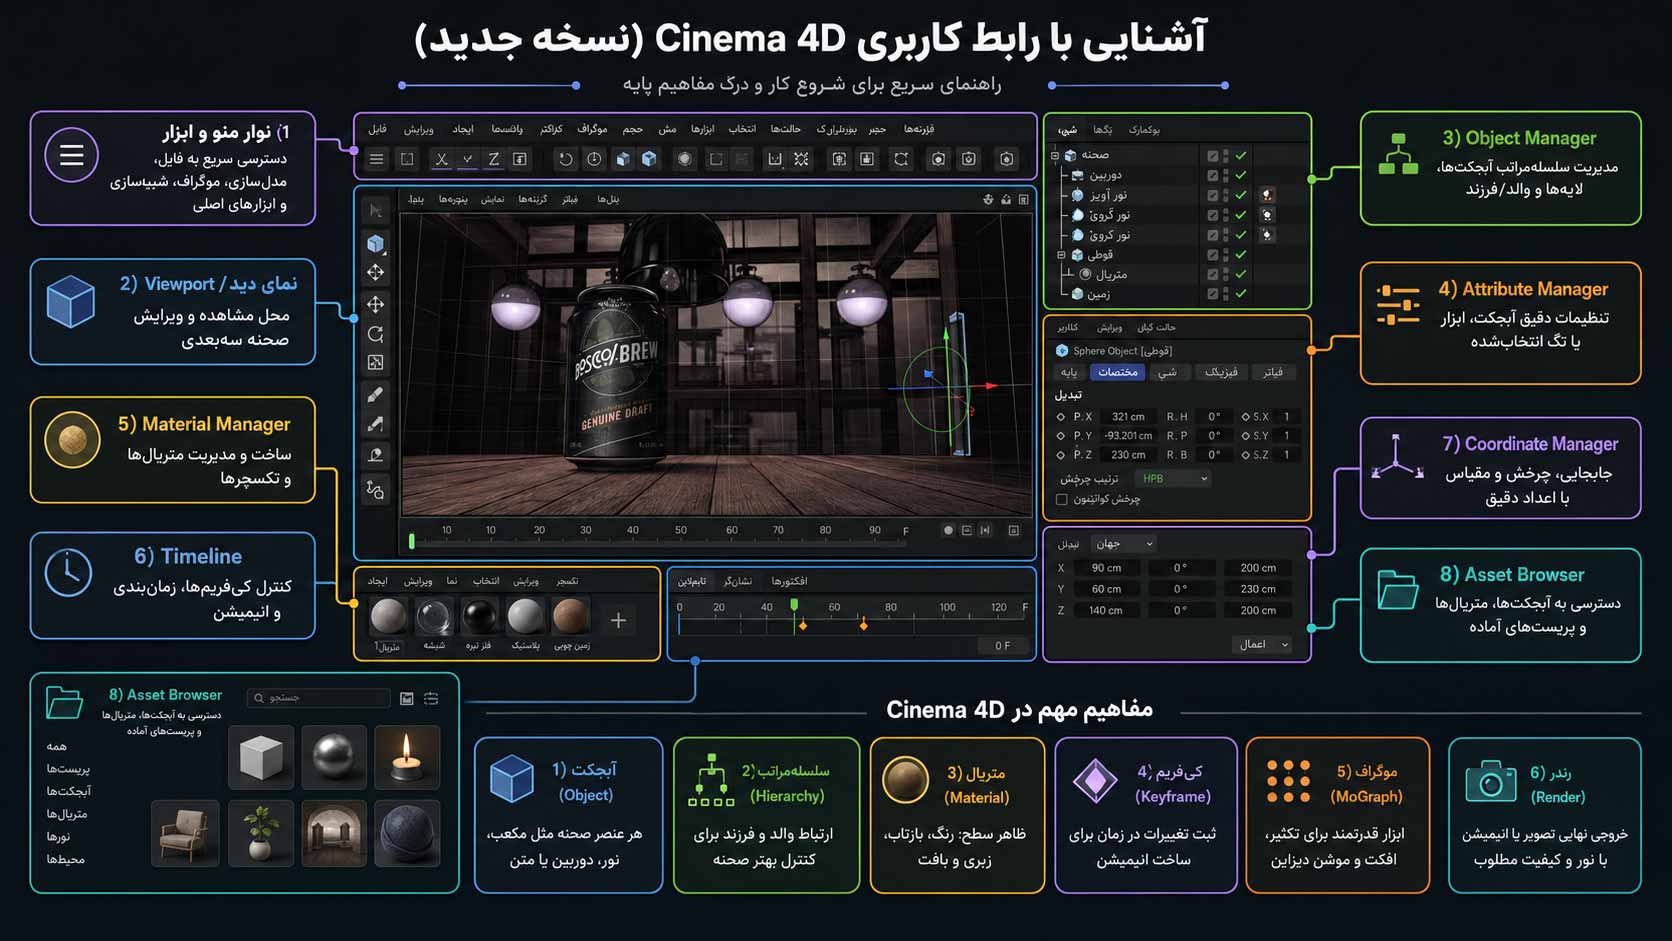This screenshot has height=941, width=1672.
Task: Click the viewport navigation icon at top-right
Action: [988, 199]
